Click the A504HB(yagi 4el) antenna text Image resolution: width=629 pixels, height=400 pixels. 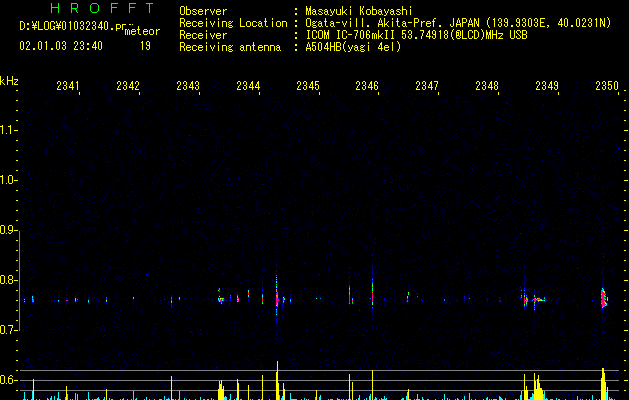pyautogui.click(x=353, y=47)
